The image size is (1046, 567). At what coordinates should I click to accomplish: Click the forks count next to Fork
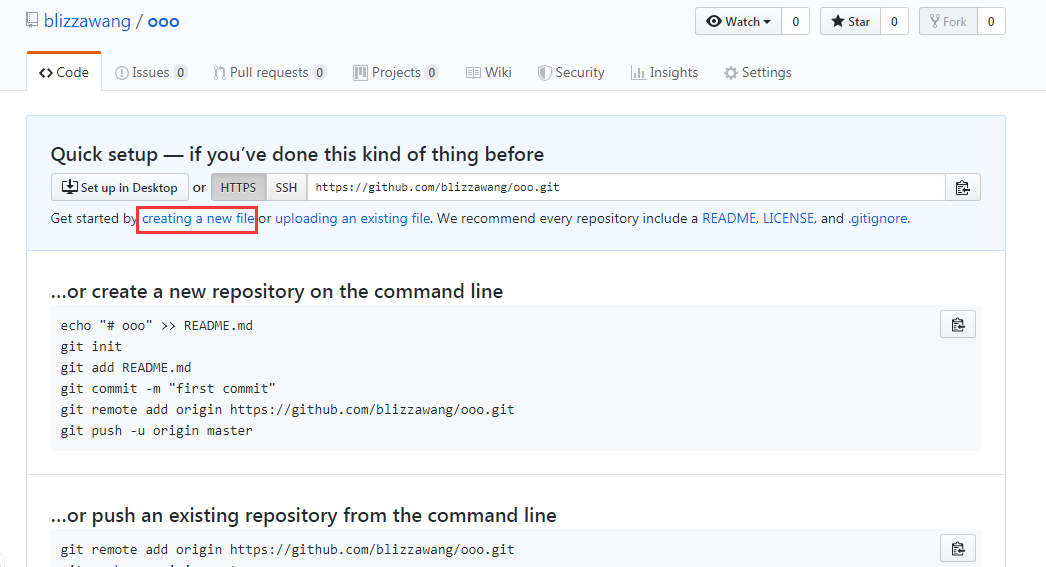pos(991,21)
